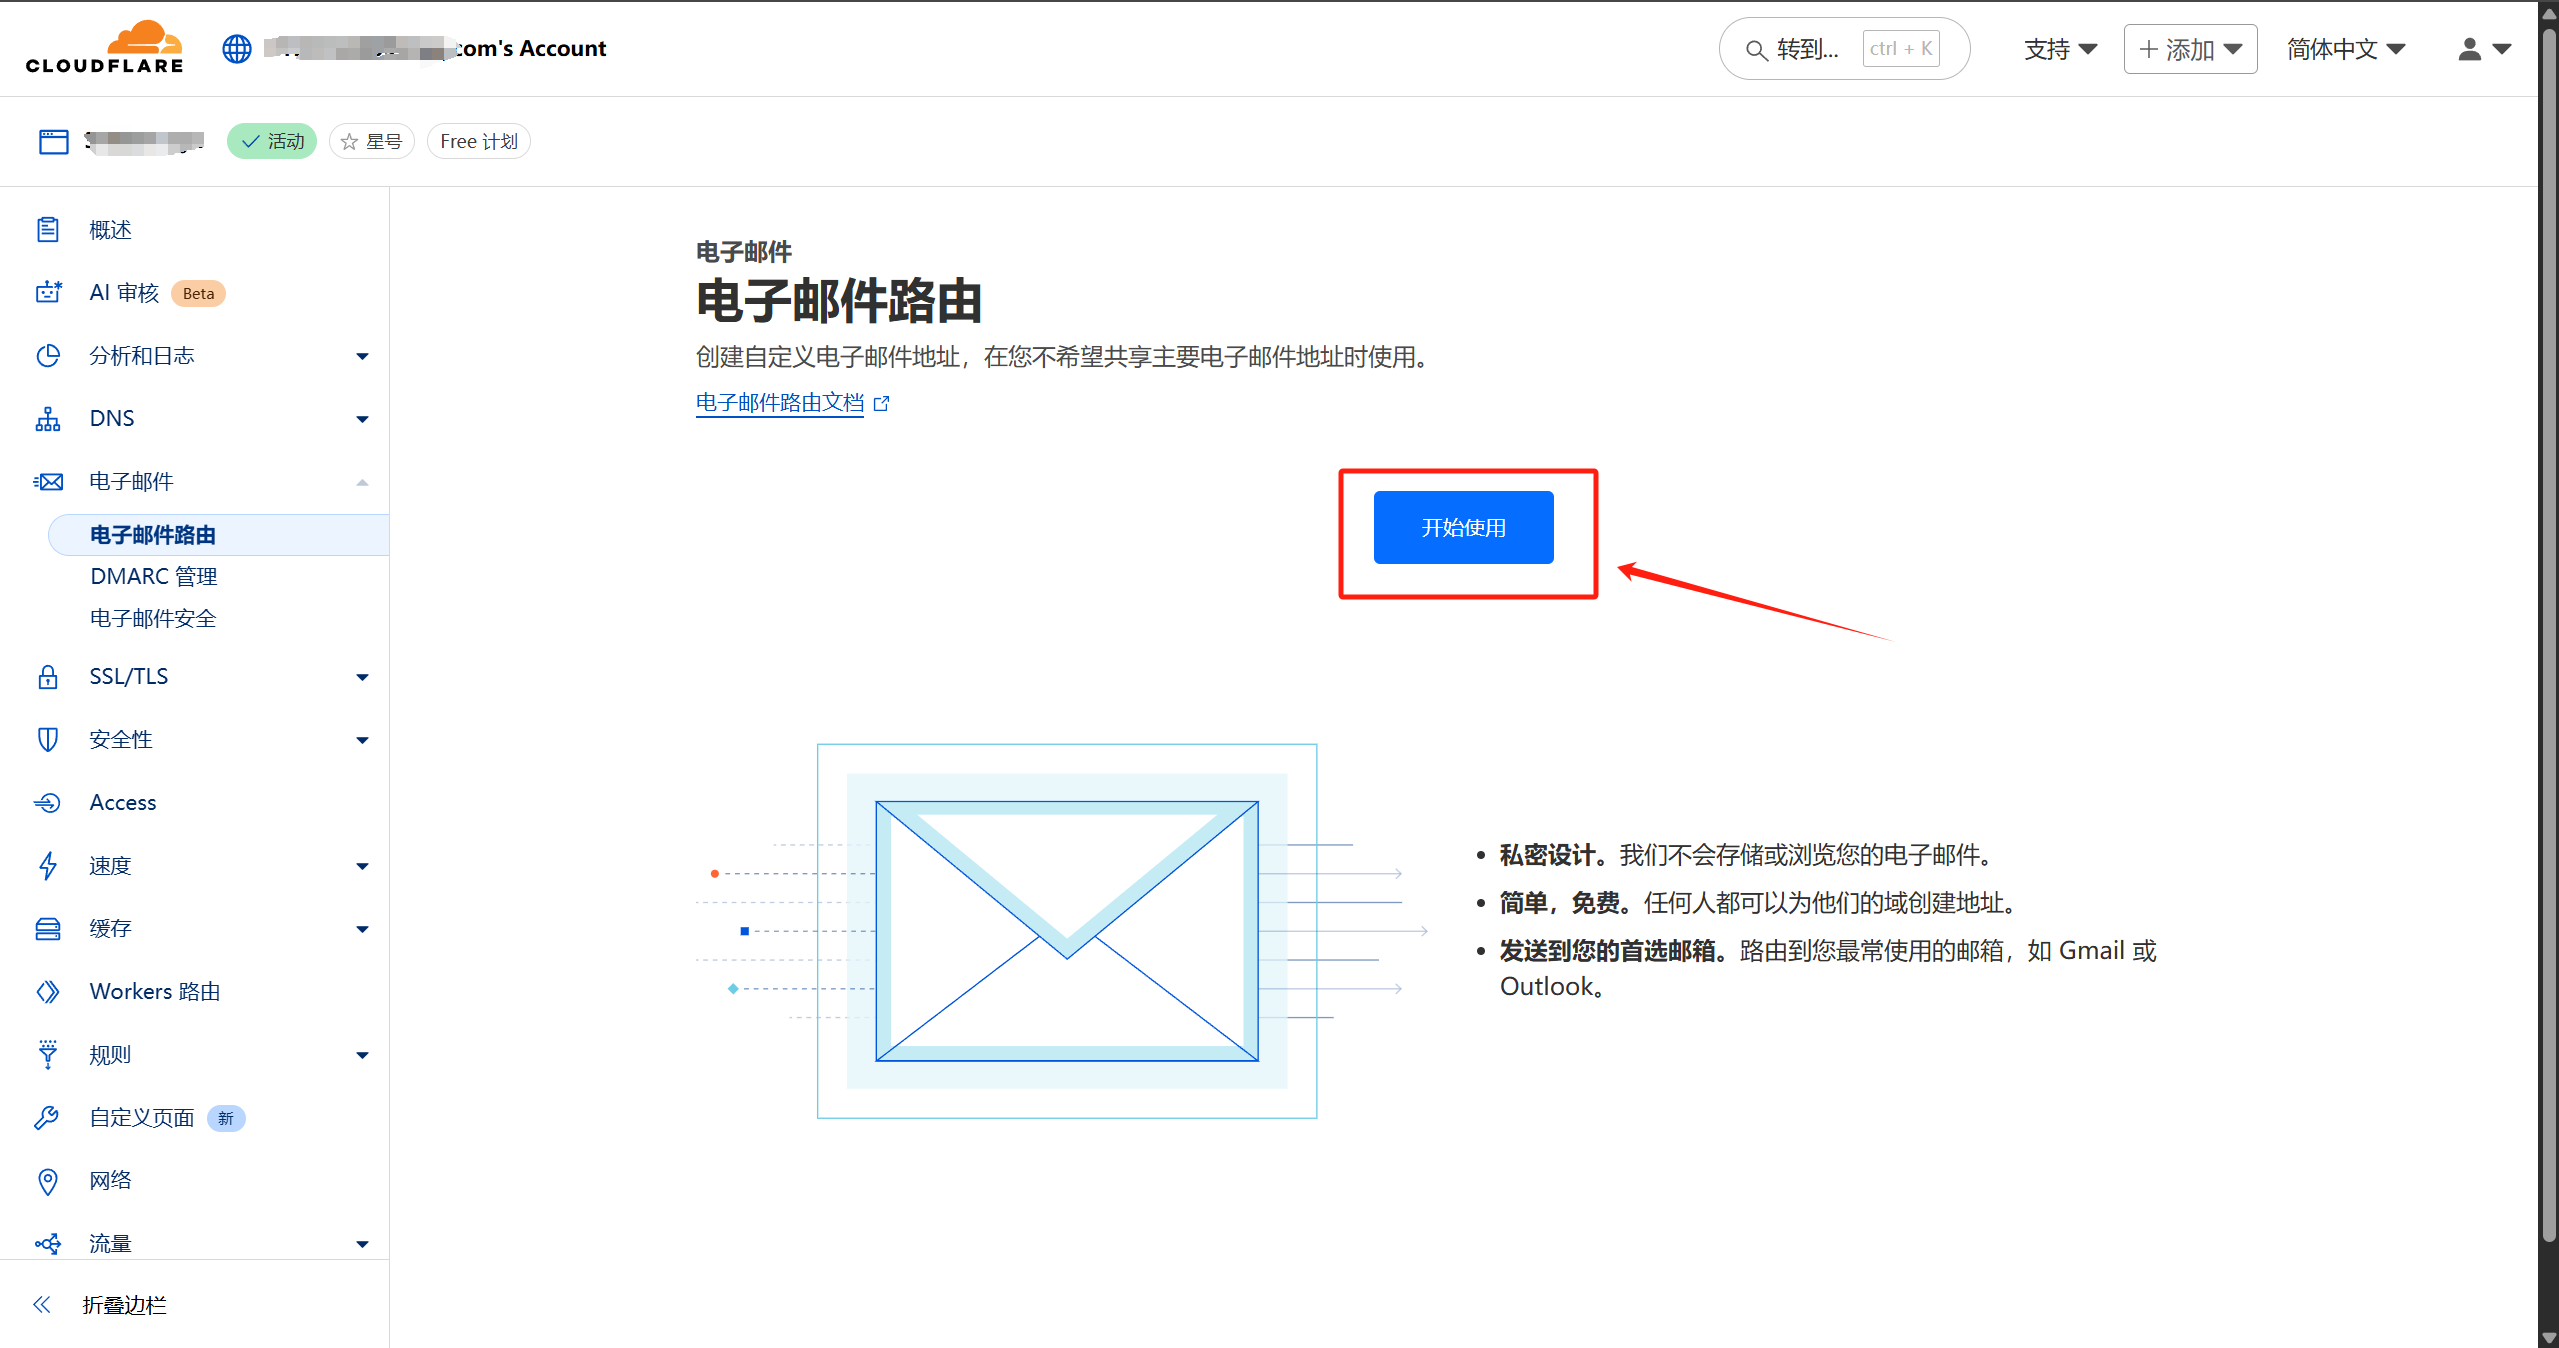Open the 支持 dropdown menu
Viewport: 2559px width, 1348px height.
click(2060, 49)
